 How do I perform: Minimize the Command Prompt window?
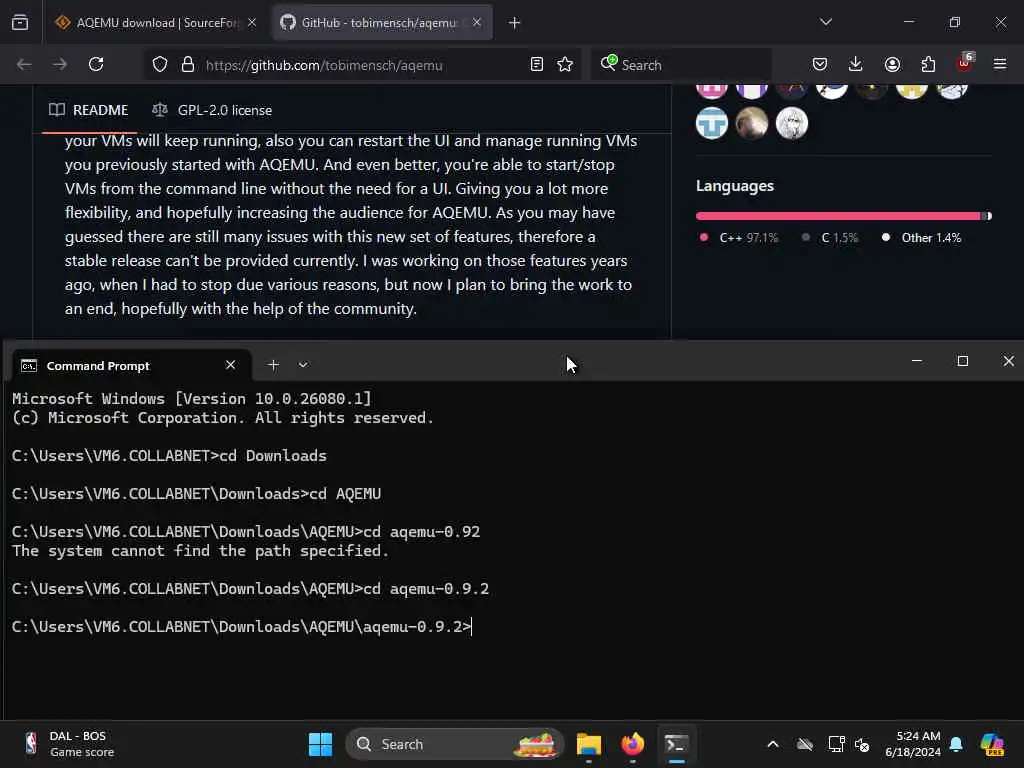[x=917, y=361]
